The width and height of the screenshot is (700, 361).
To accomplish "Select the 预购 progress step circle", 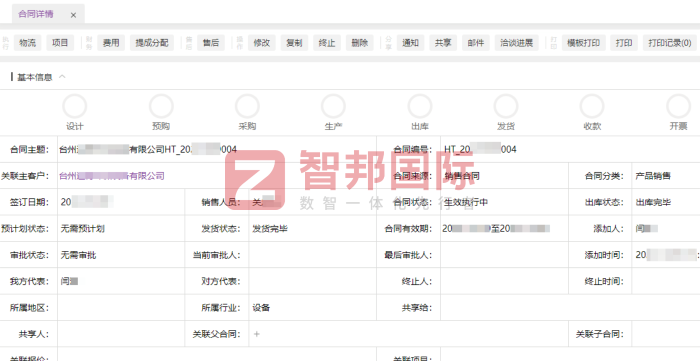I will tap(161, 106).
